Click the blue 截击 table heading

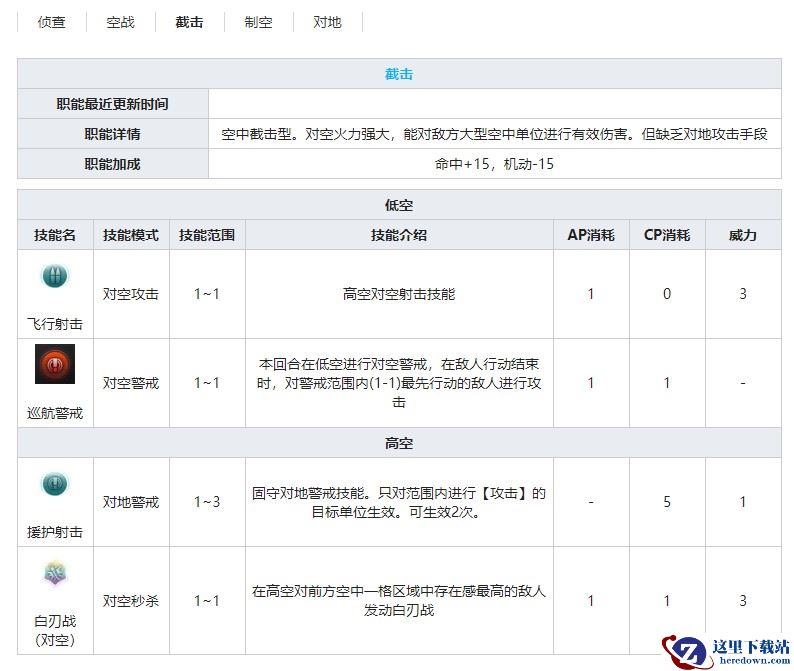pyautogui.click(x=399, y=74)
